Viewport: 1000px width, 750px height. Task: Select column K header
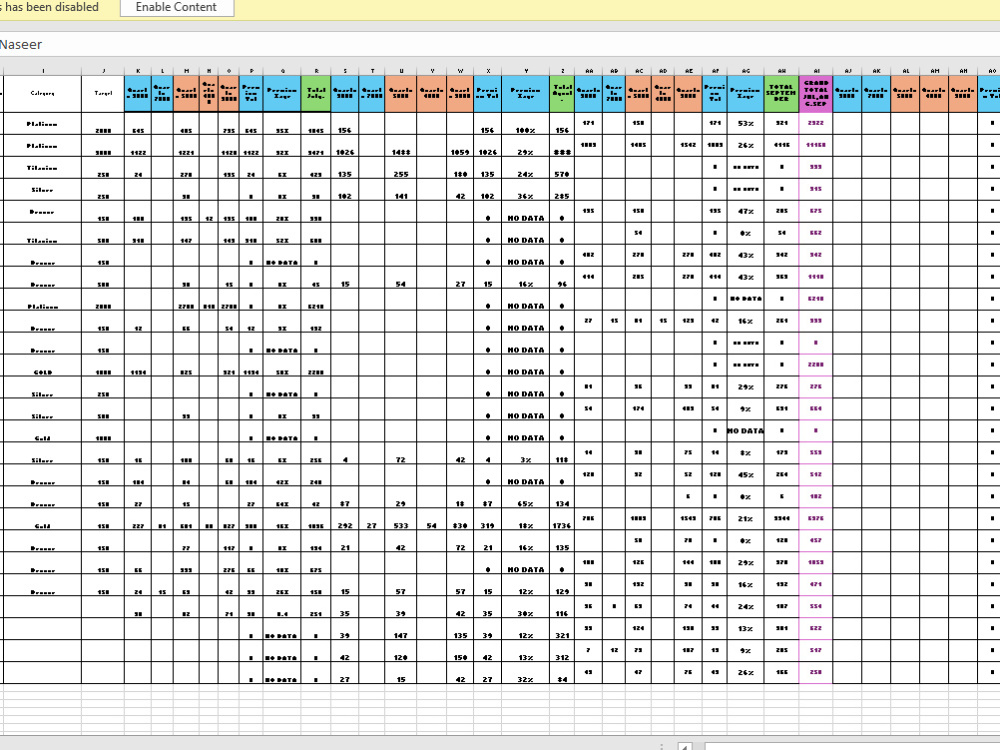138,70
